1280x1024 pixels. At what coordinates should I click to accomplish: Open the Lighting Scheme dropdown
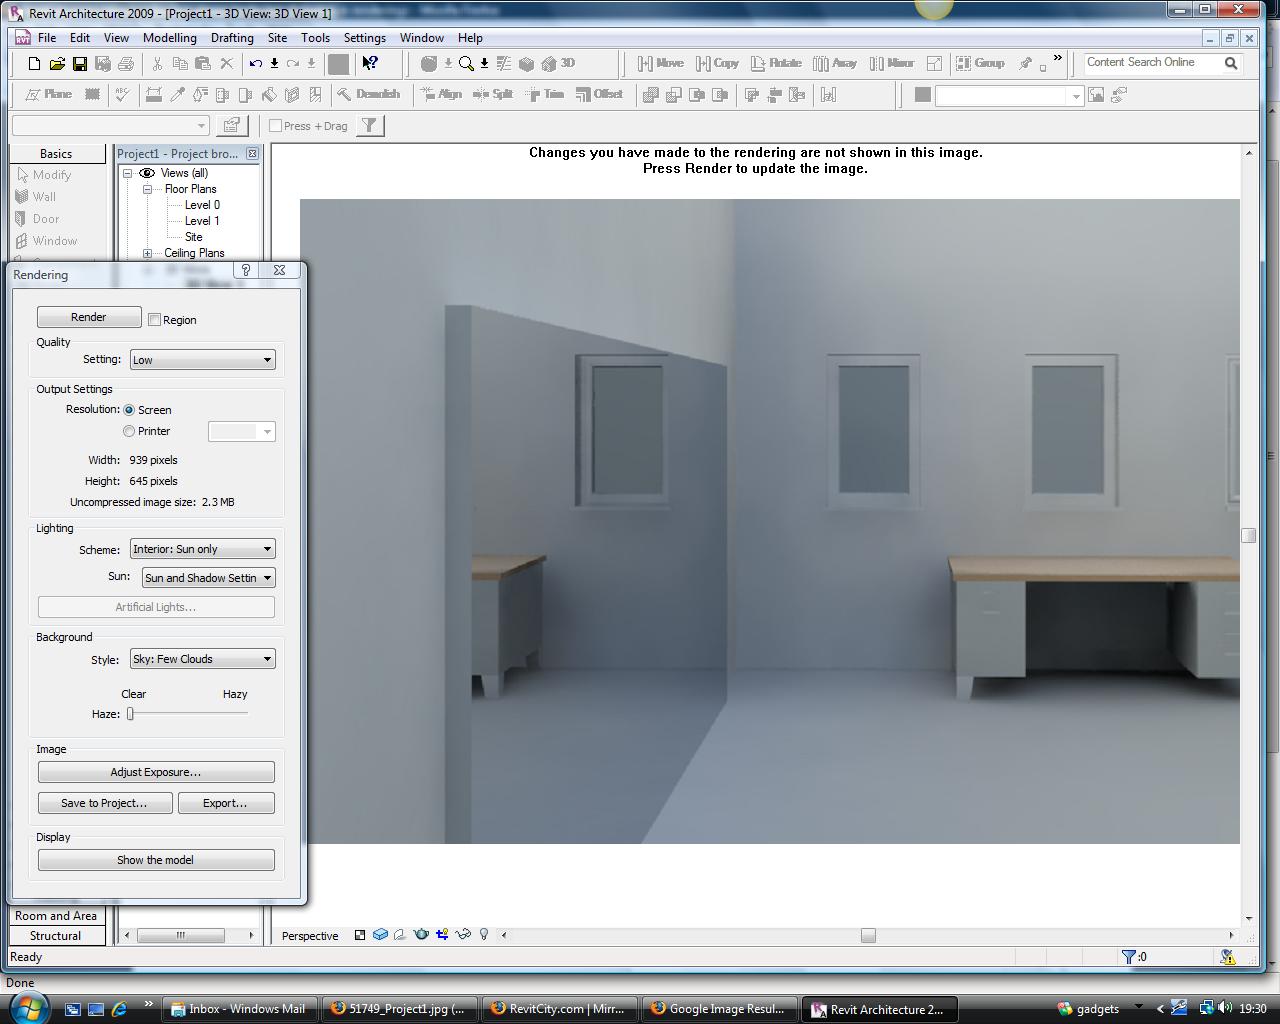point(202,549)
